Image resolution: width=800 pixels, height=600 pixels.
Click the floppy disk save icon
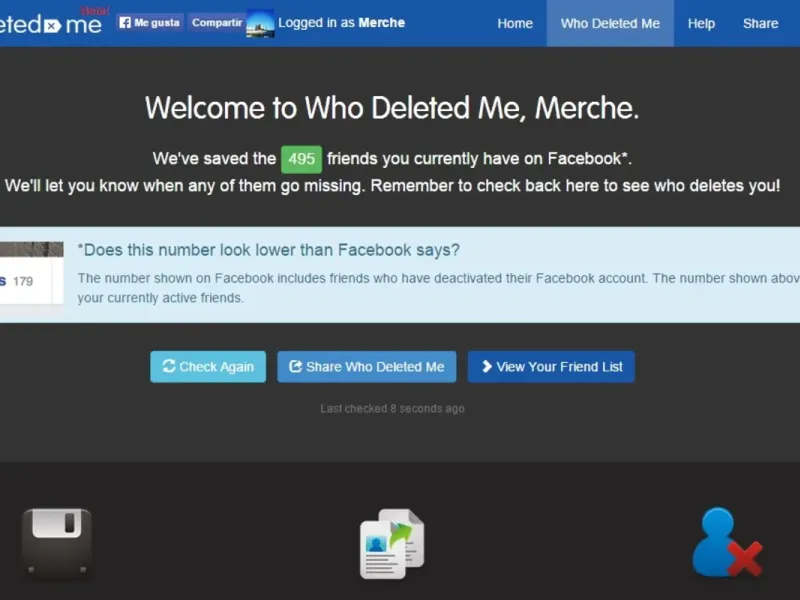[x=57, y=543]
